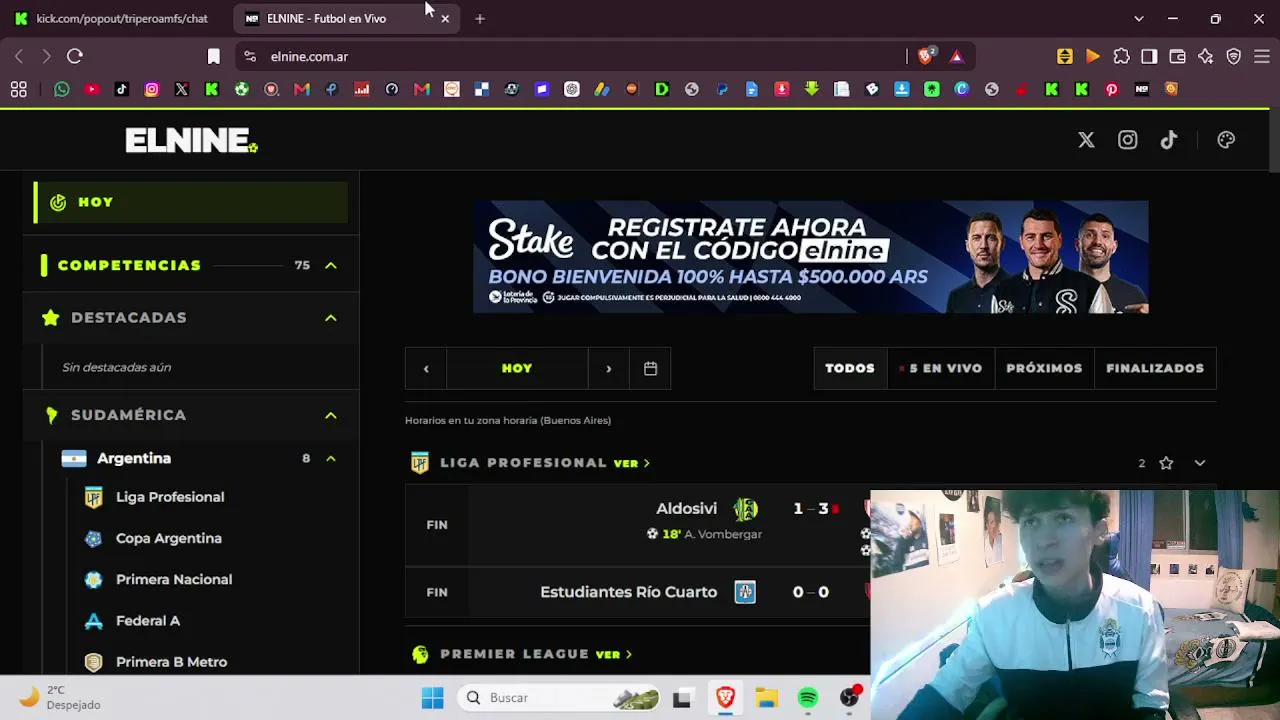Open the weather widget showing 2°C Despejado
1280x720 pixels.
tap(62, 697)
